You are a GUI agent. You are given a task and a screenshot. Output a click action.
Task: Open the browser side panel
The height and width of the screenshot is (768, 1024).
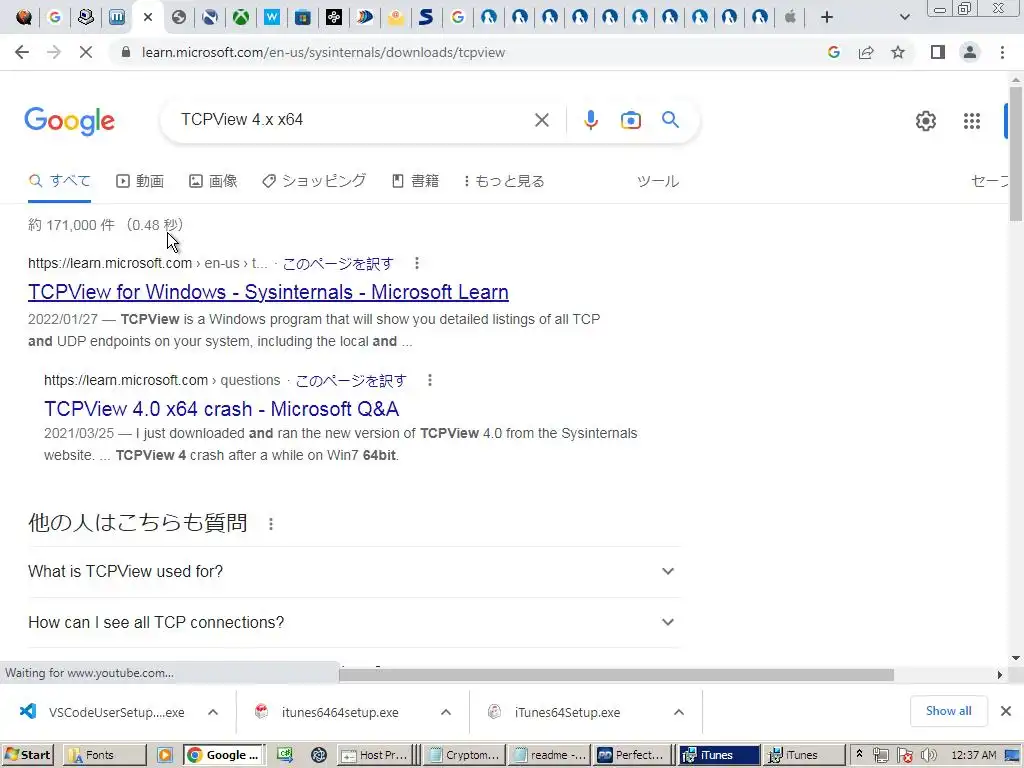tap(938, 52)
